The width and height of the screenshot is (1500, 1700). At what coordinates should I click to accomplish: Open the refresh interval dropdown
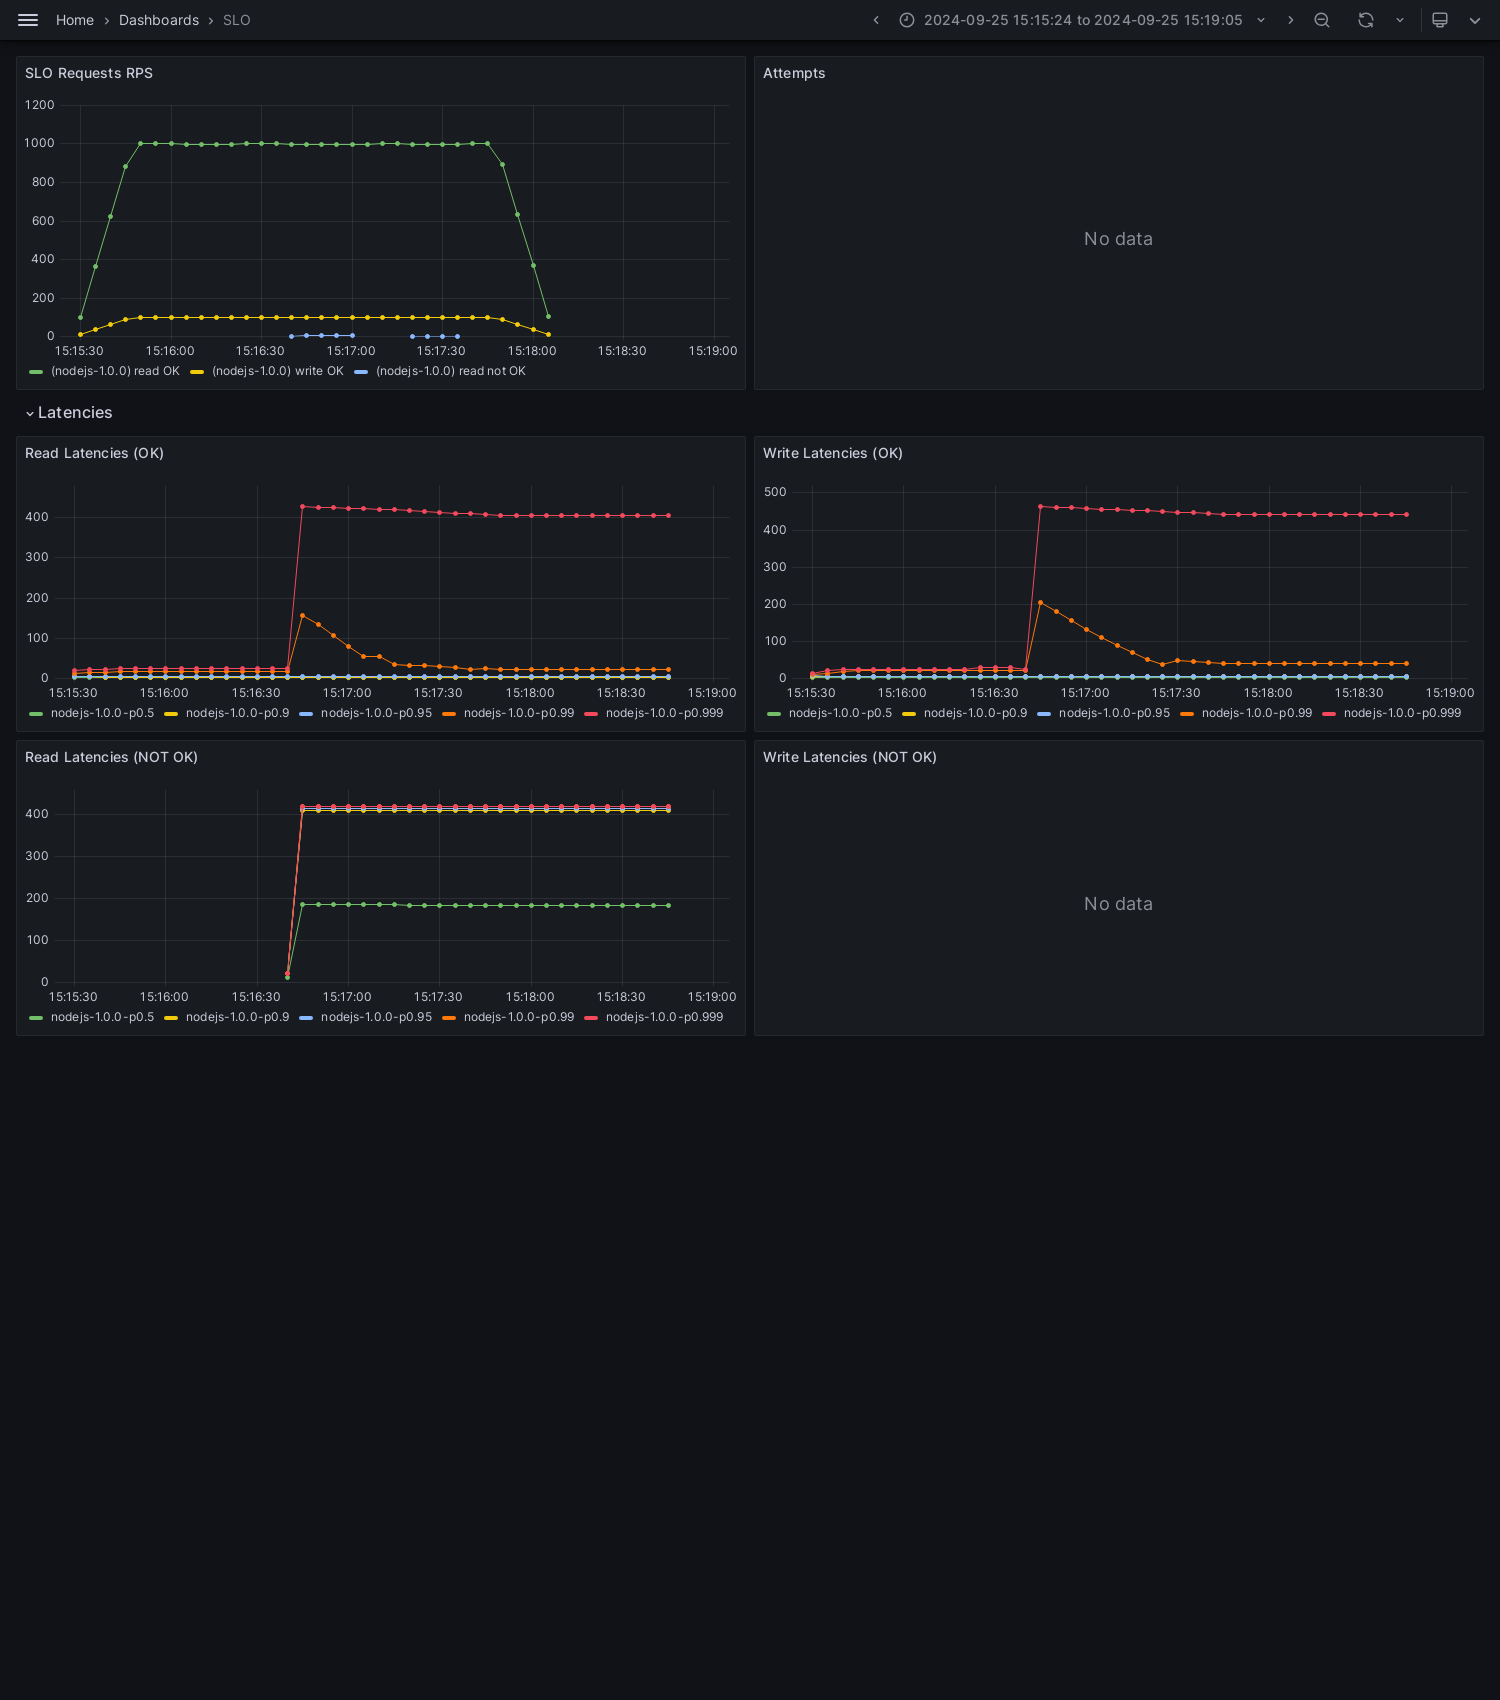[x=1400, y=20]
